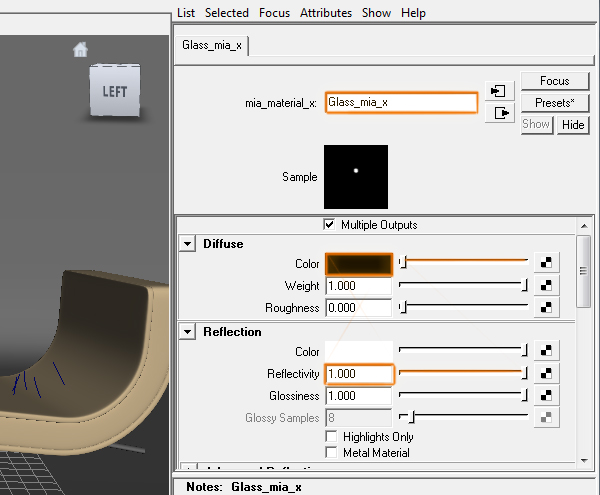The image size is (600, 495).
Task: Open the List menu
Action: 186,13
